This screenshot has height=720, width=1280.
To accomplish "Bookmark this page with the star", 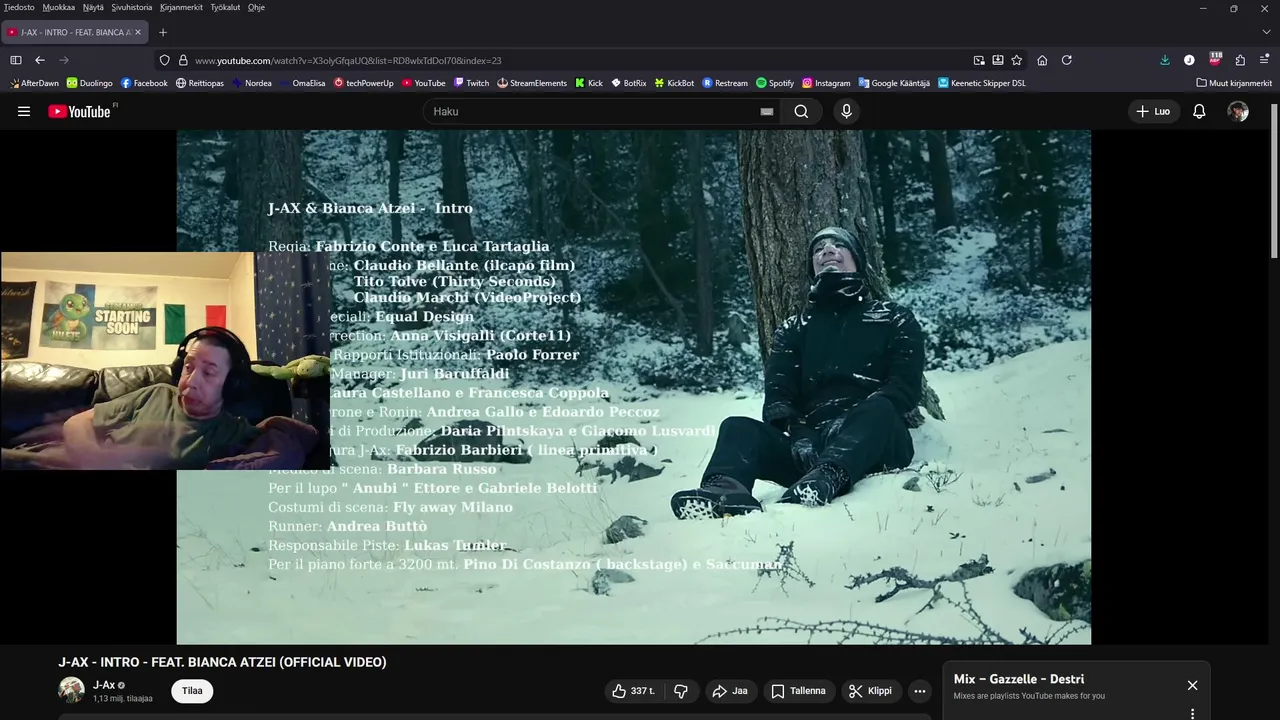I will [x=1017, y=60].
